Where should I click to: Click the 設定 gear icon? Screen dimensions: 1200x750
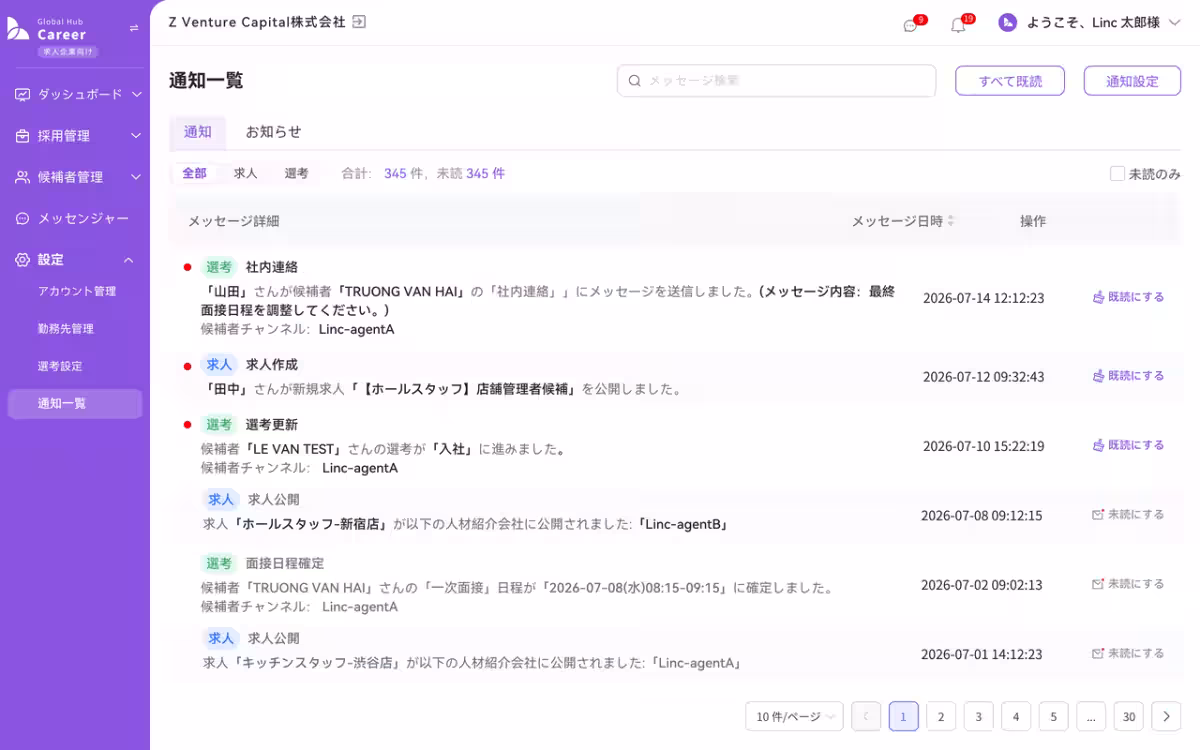click(22, 260)
